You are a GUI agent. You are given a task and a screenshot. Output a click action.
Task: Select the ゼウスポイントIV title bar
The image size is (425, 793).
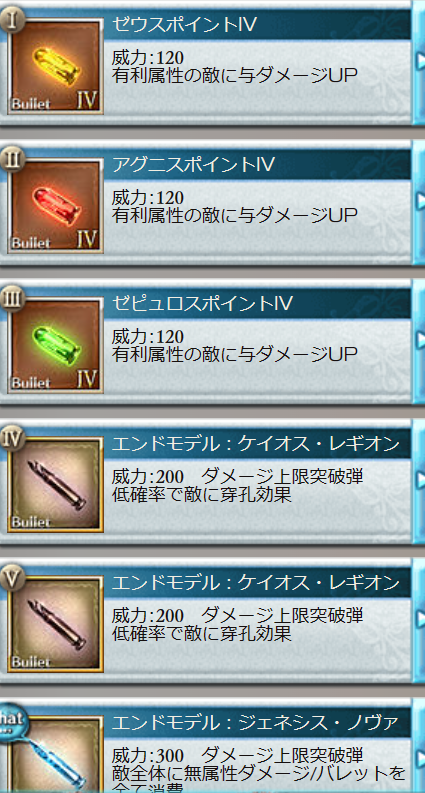point(258,24)
